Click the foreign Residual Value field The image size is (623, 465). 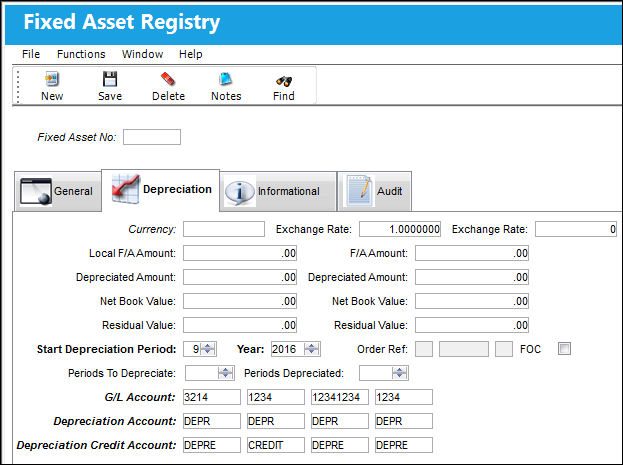coord(472,325)
